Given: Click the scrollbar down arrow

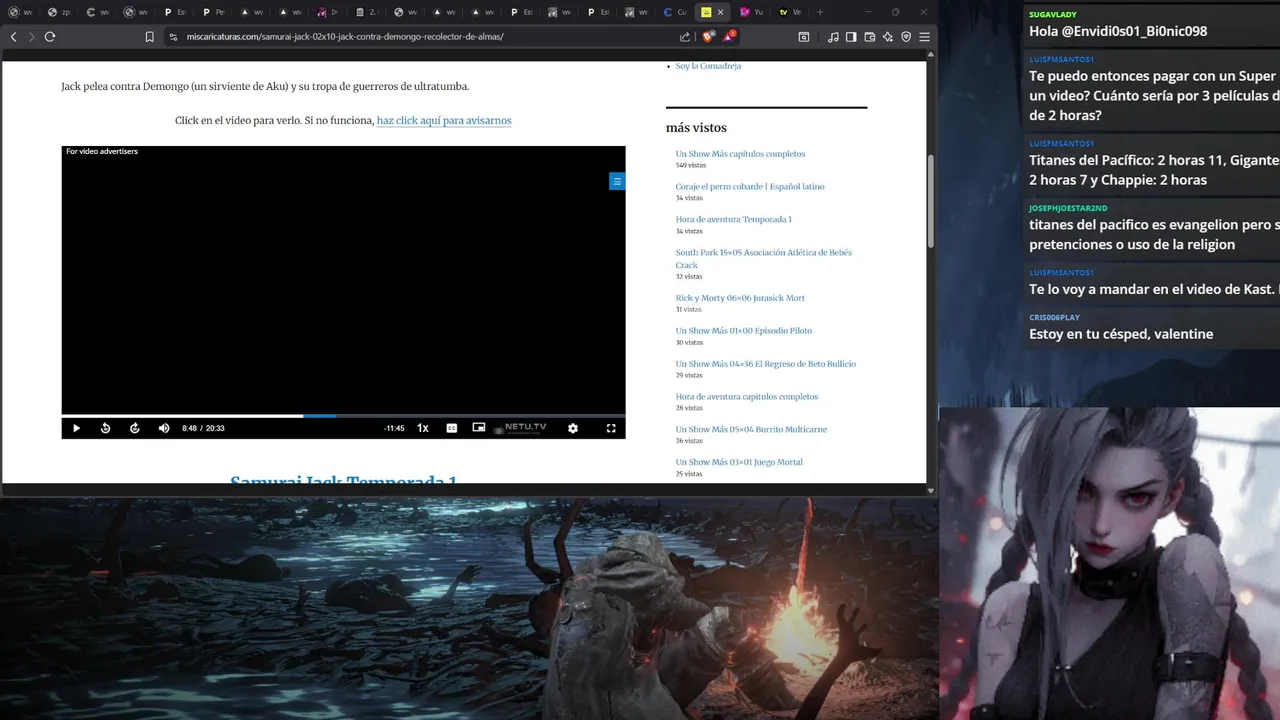Looking at the screenshot, I should [931, 490].
